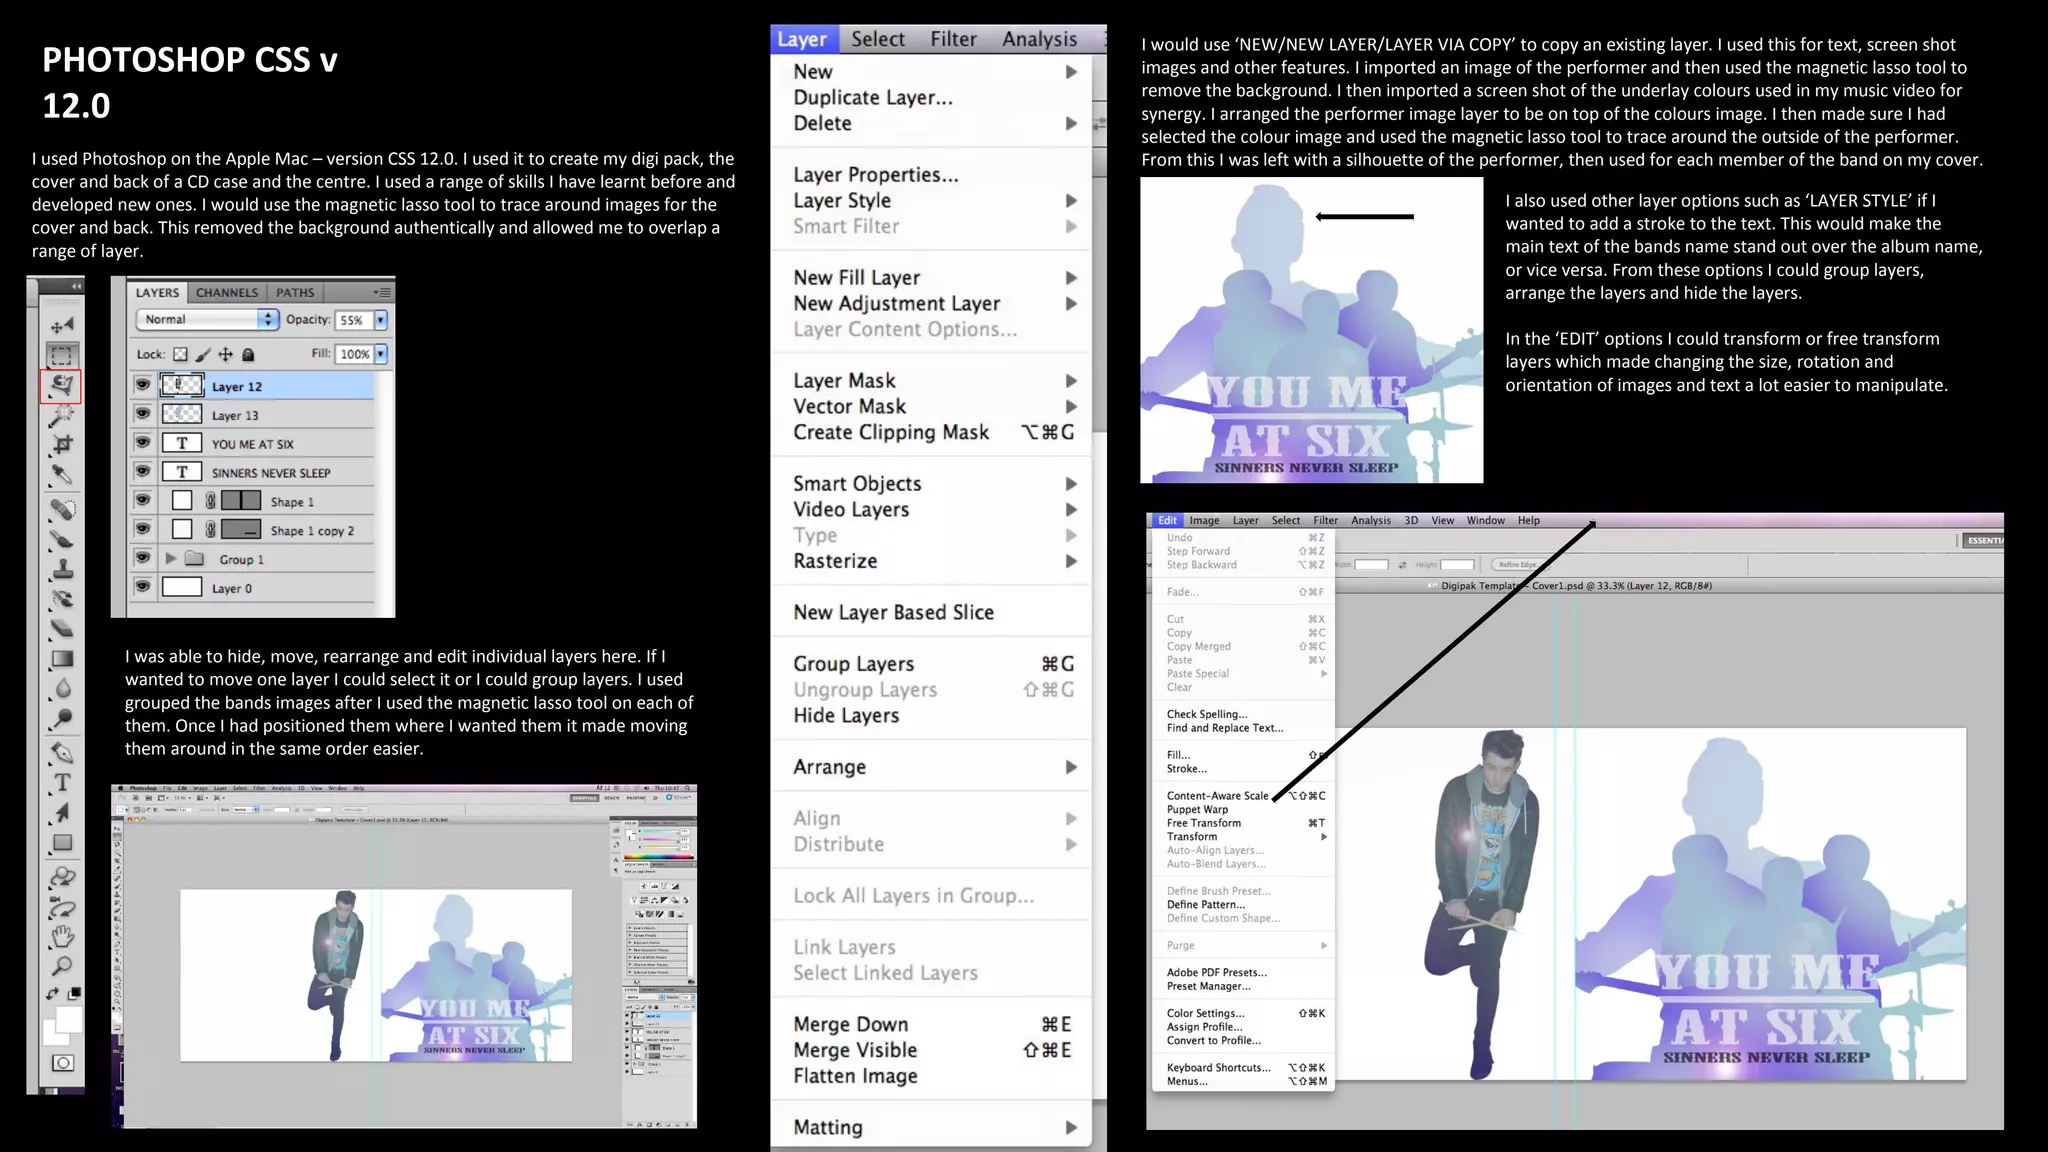Screen dimensions: 2048x1152
Task: Select the Move tool in the toolbox
Action: point(62,325)
